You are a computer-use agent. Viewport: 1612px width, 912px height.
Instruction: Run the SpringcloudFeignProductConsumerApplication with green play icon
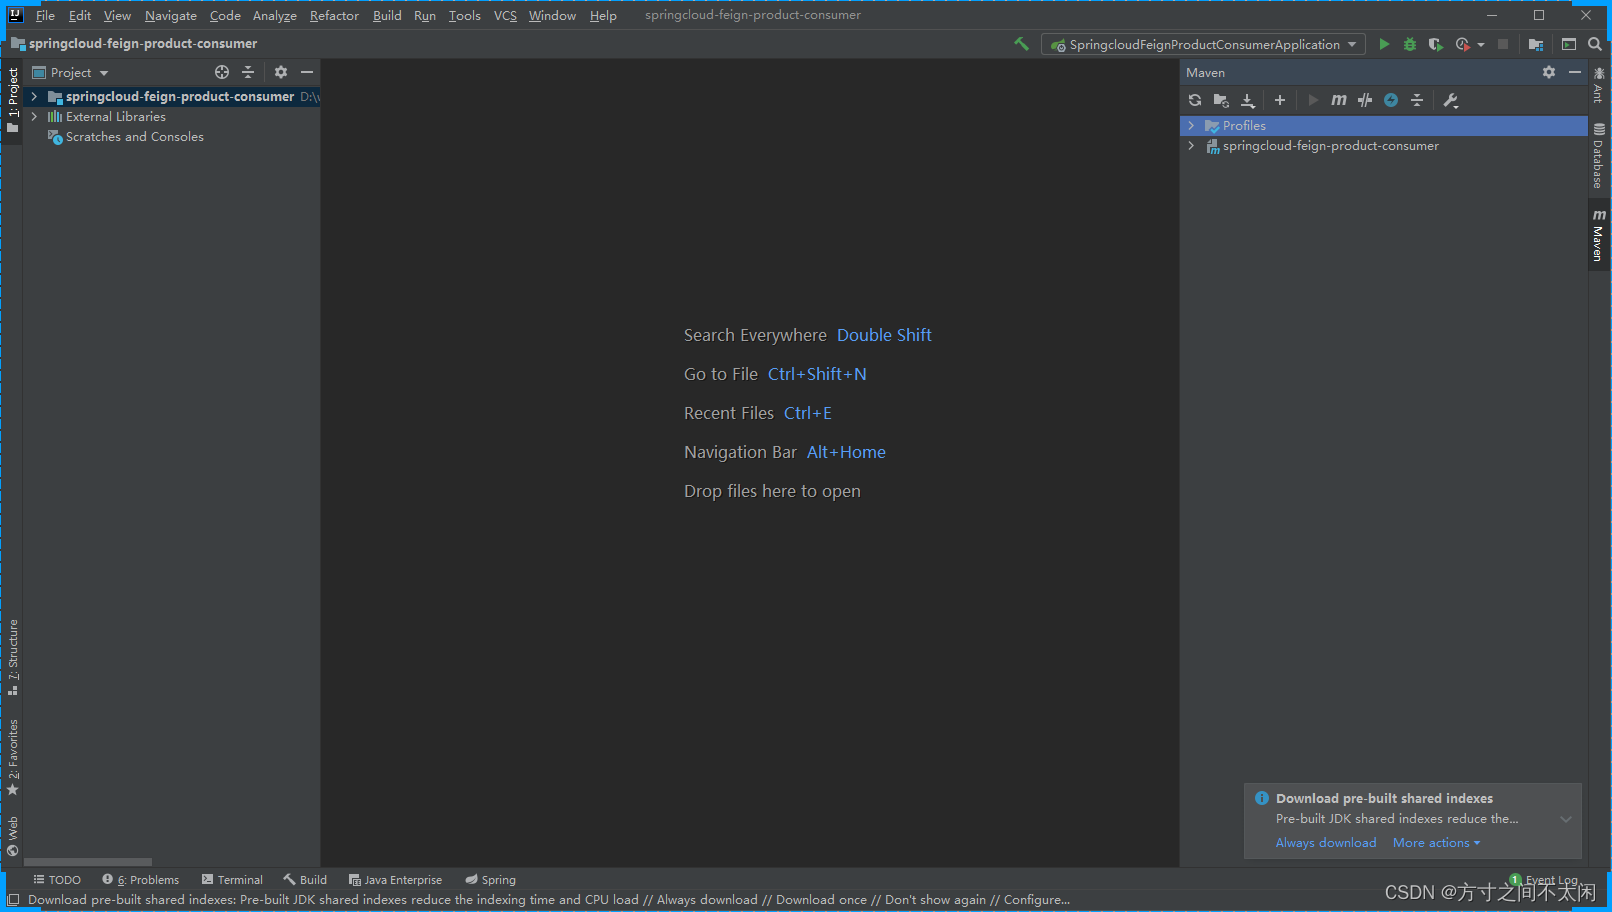click(1384, 44)
